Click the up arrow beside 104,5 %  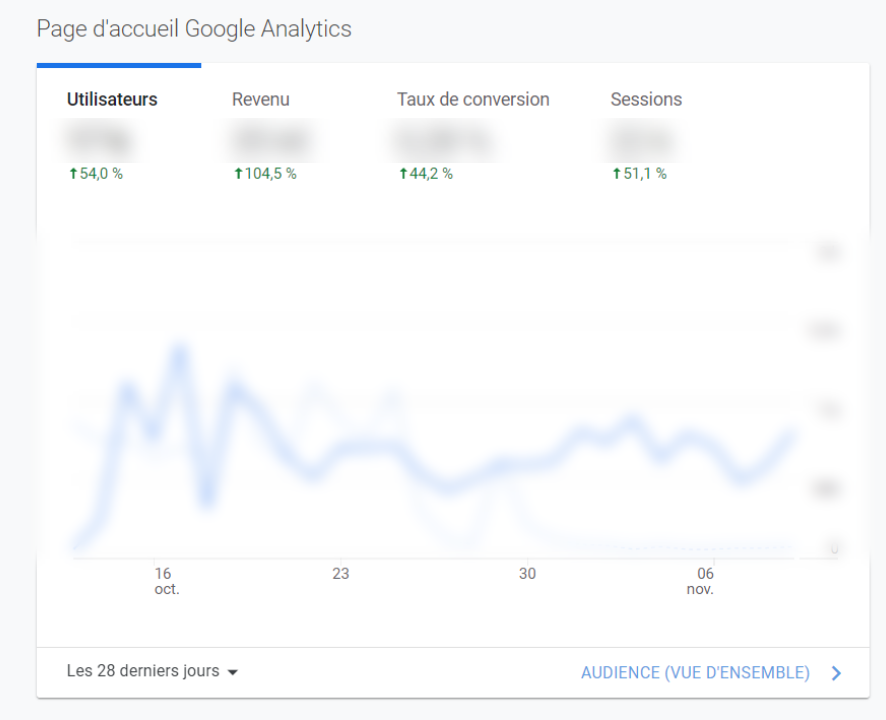click(x=238, y=174)
